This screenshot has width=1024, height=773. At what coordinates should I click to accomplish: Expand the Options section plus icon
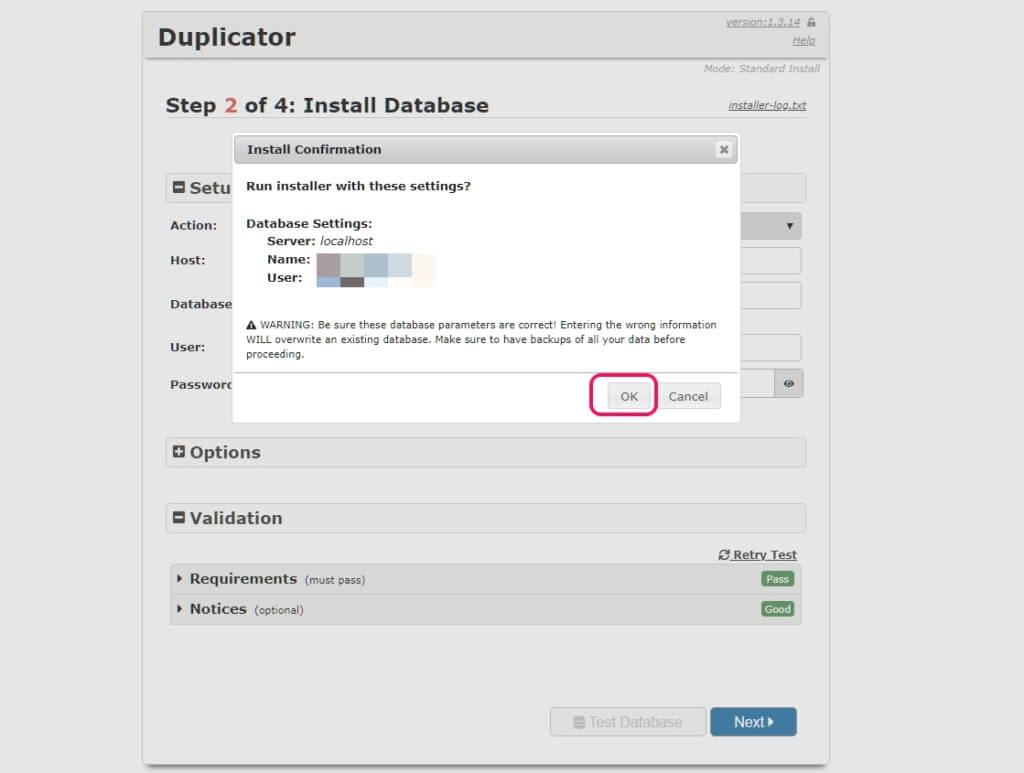coord(179,452)
